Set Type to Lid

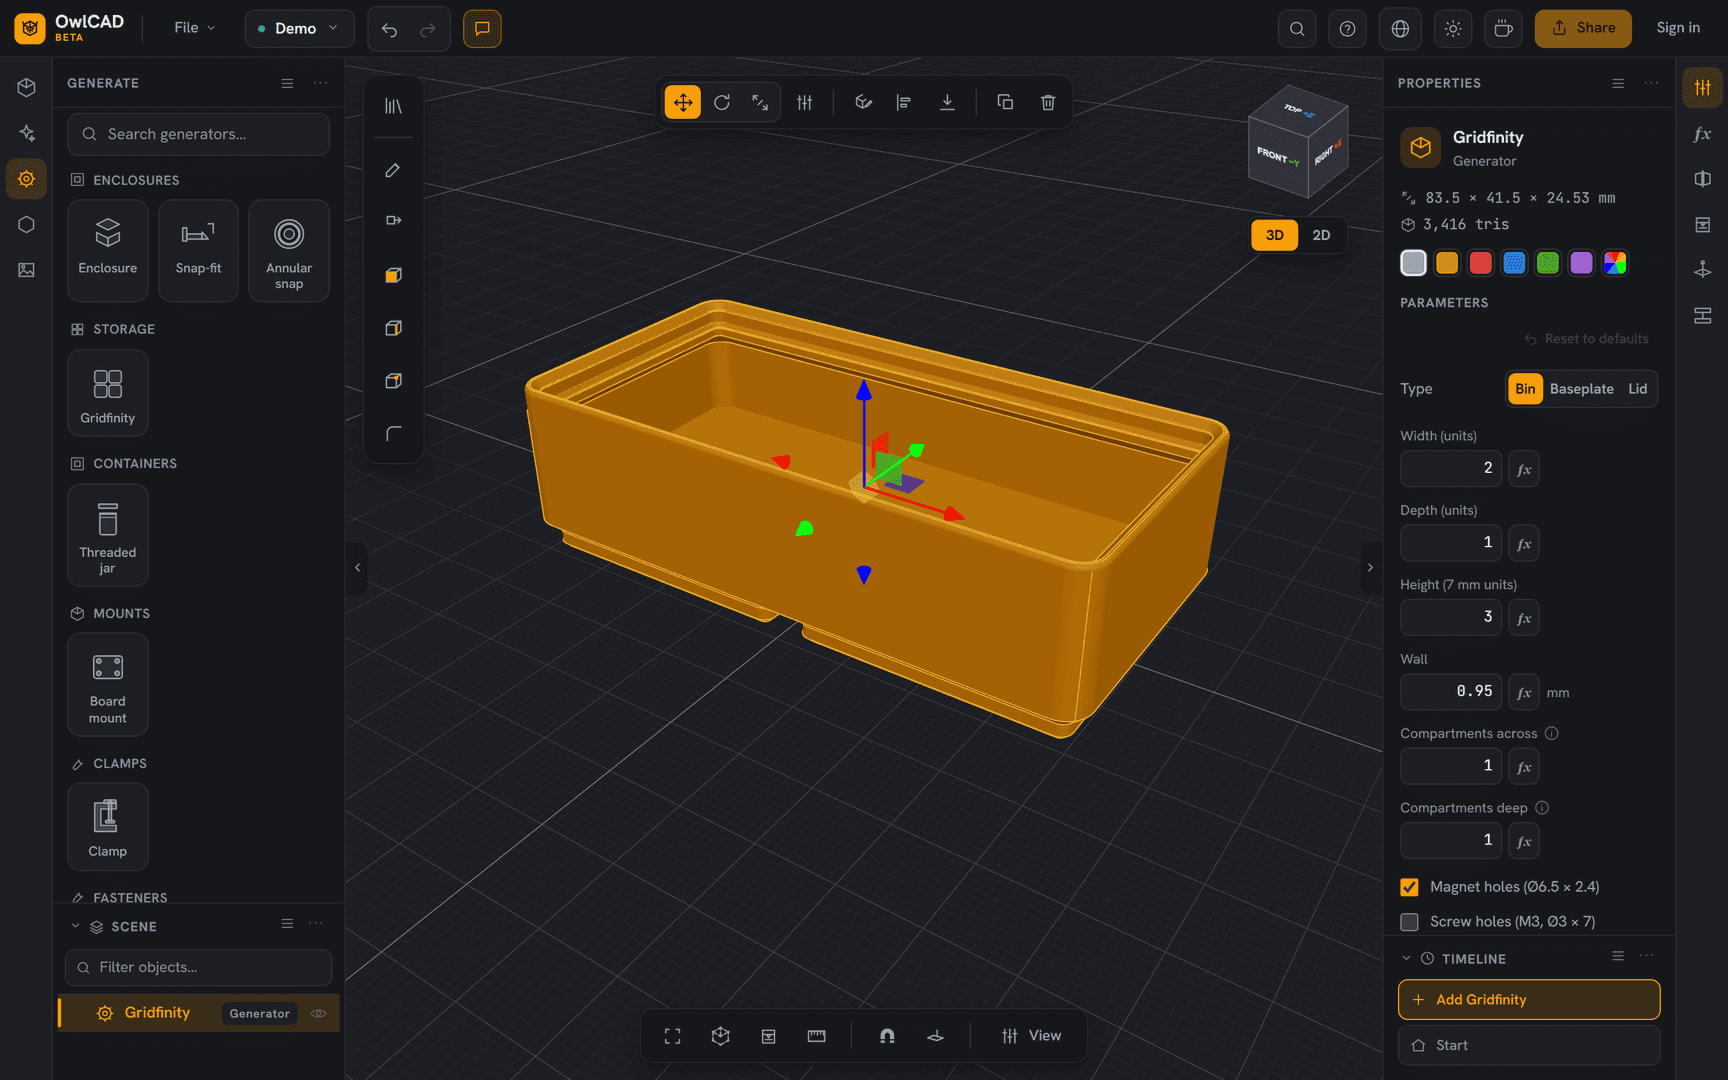(x=1637, y=389)
